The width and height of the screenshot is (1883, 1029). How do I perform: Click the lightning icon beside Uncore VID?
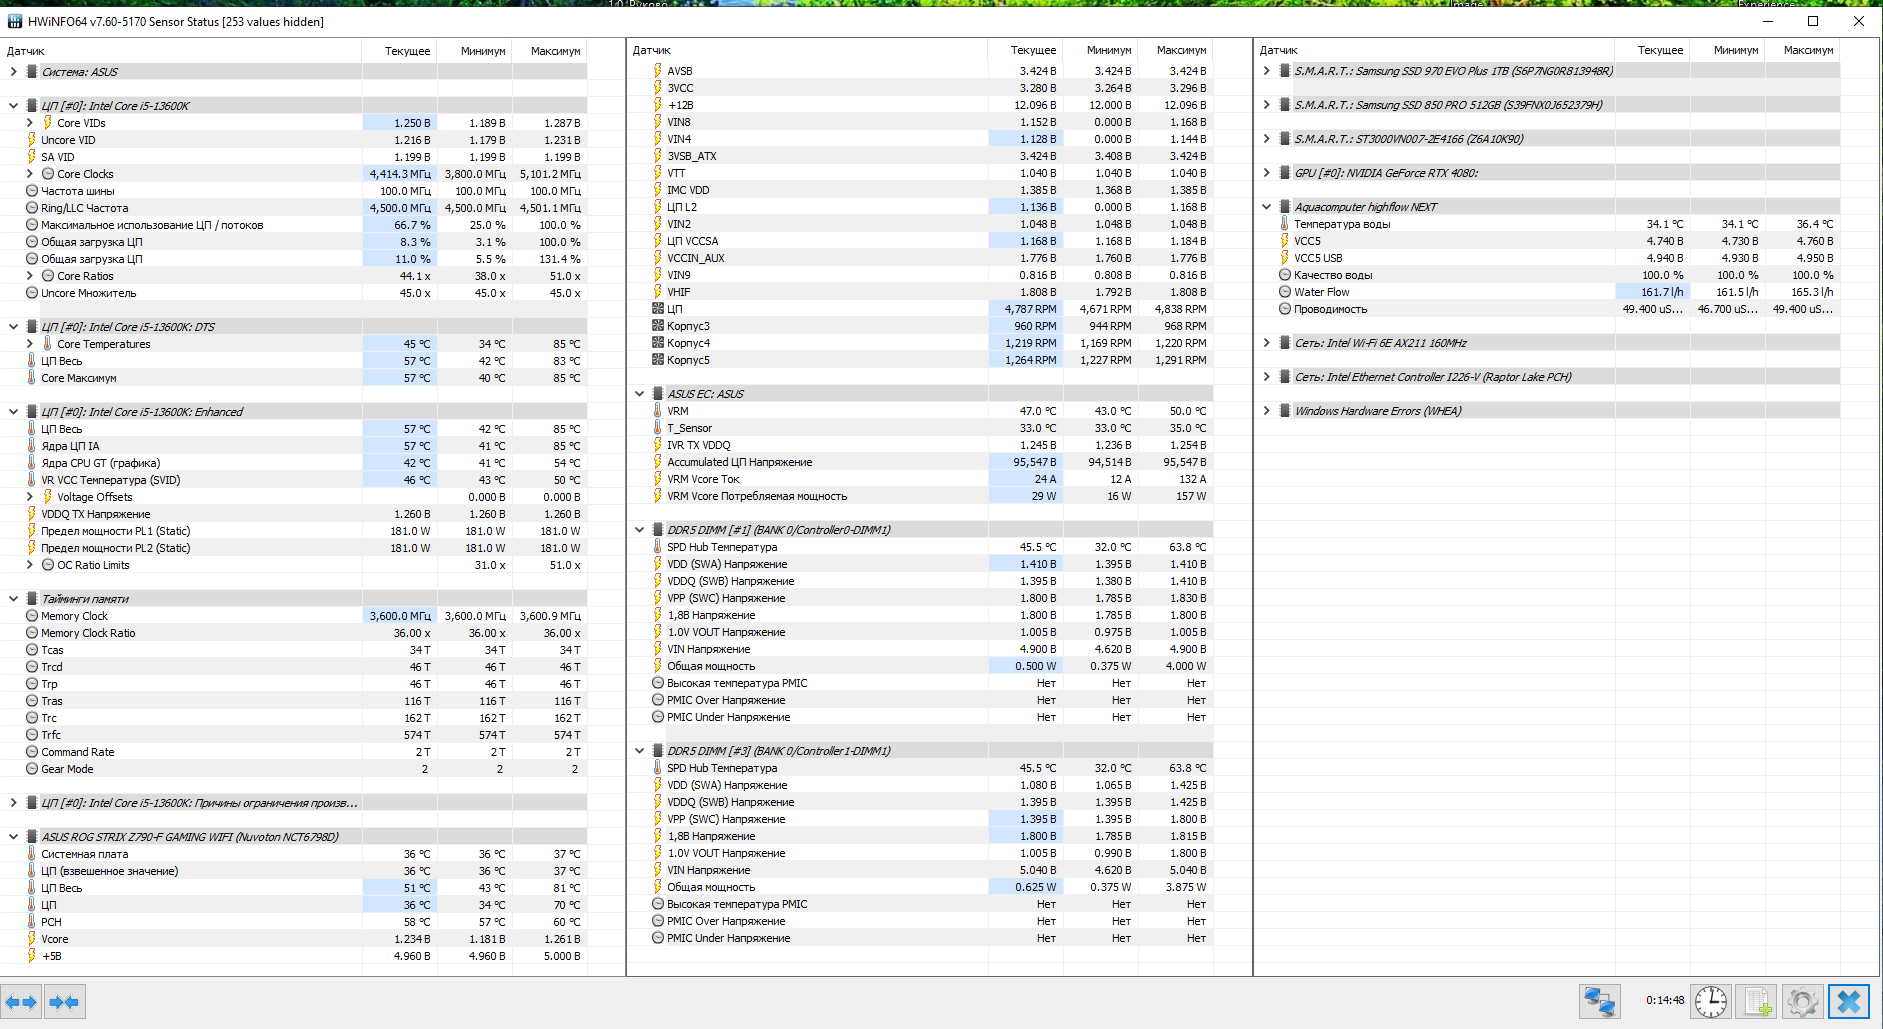(x=32, y=140)
